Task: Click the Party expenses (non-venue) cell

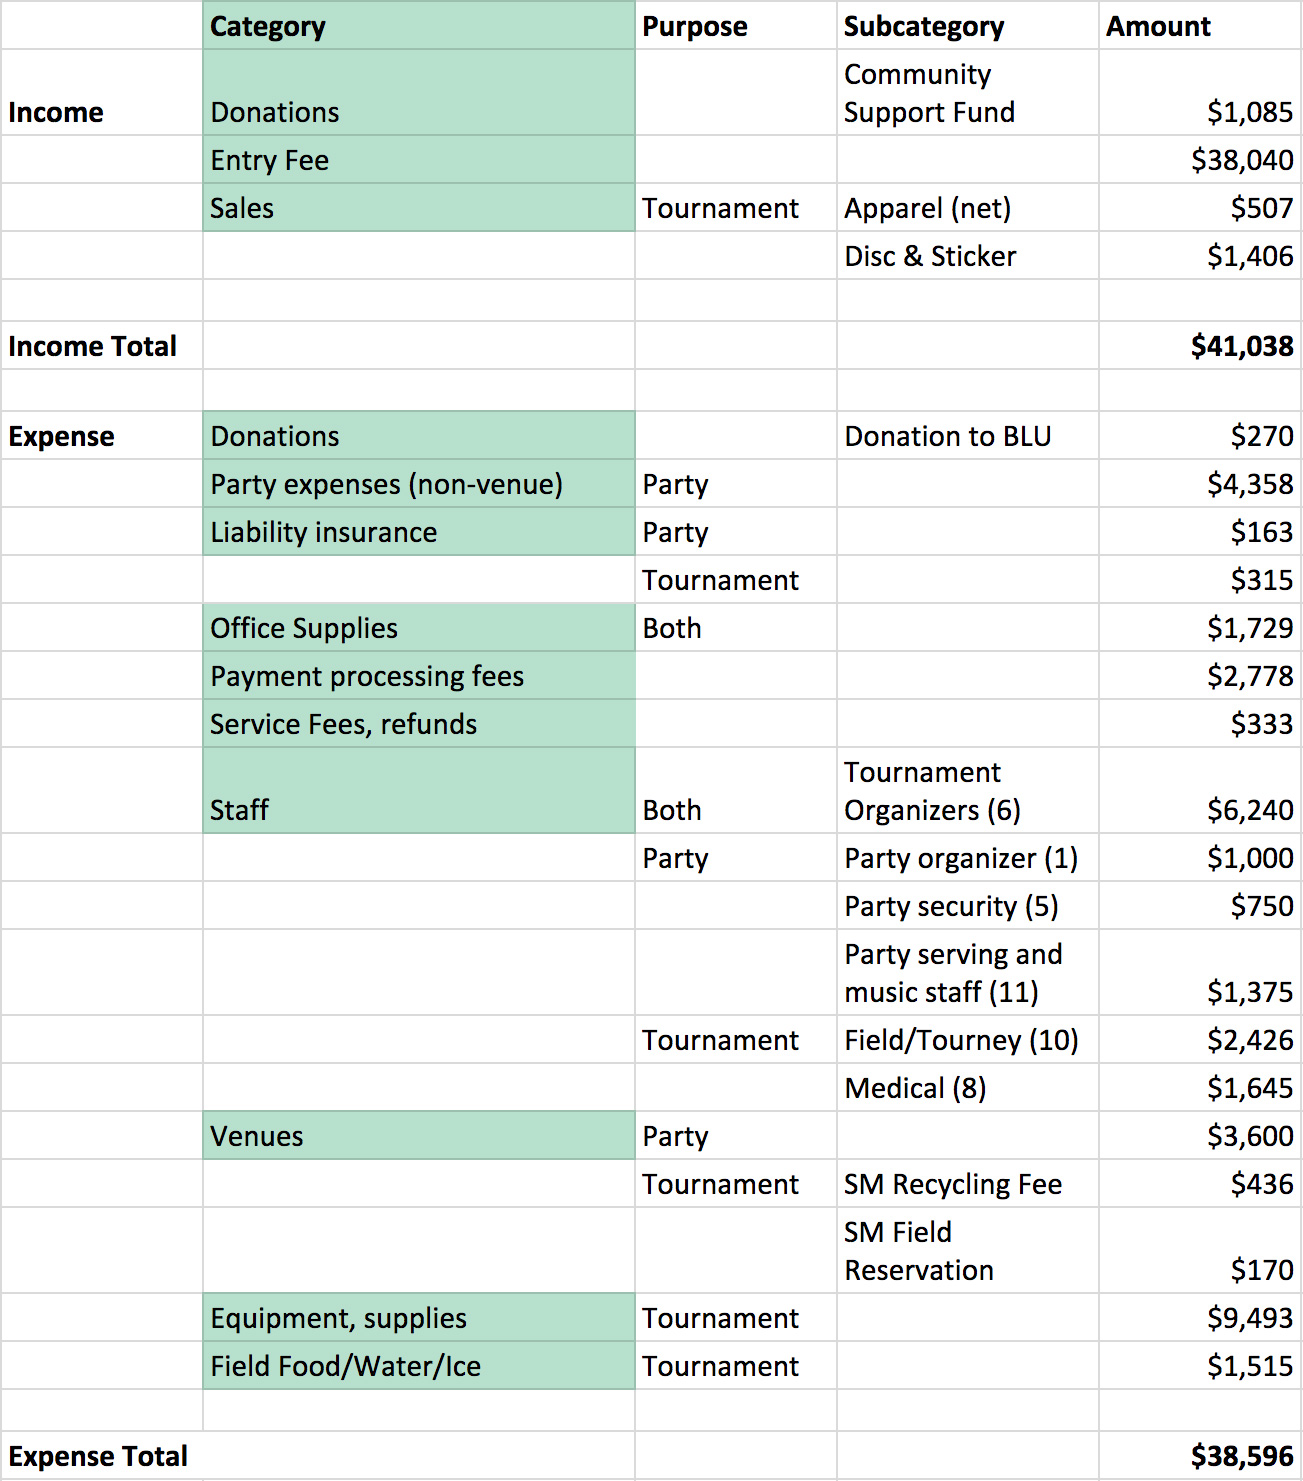Action: (418, 484)
